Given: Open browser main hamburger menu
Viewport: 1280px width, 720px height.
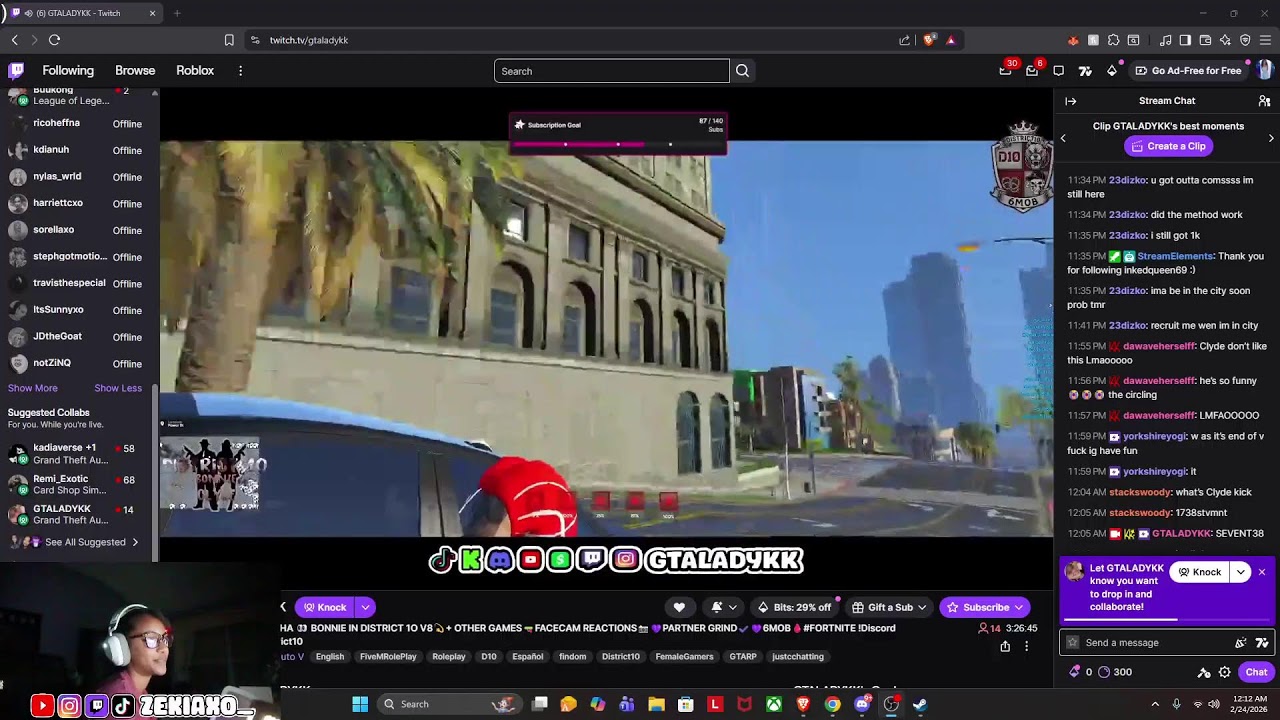Looking at the screenshot, I should (x=1265, y=40).
